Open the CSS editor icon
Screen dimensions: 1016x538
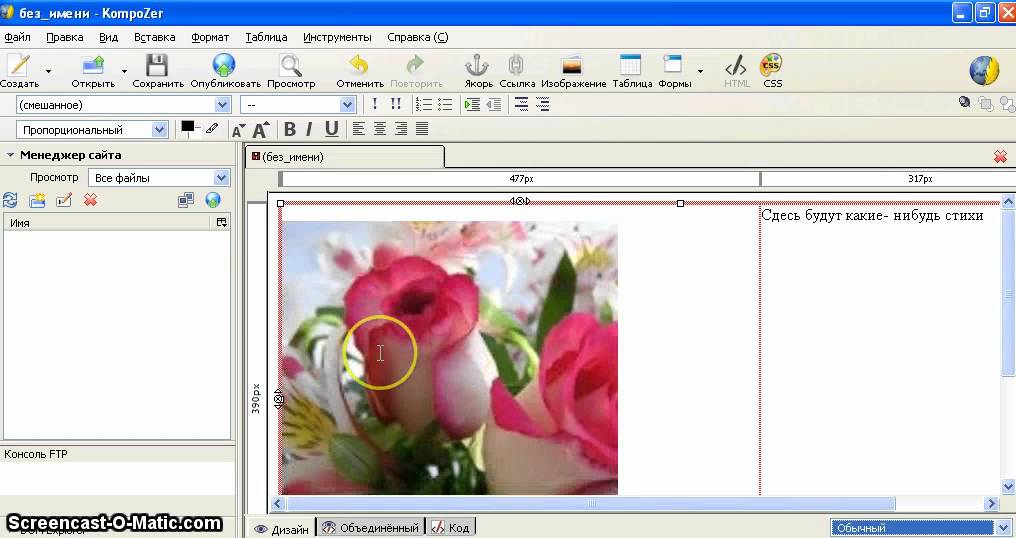(771, 65)
